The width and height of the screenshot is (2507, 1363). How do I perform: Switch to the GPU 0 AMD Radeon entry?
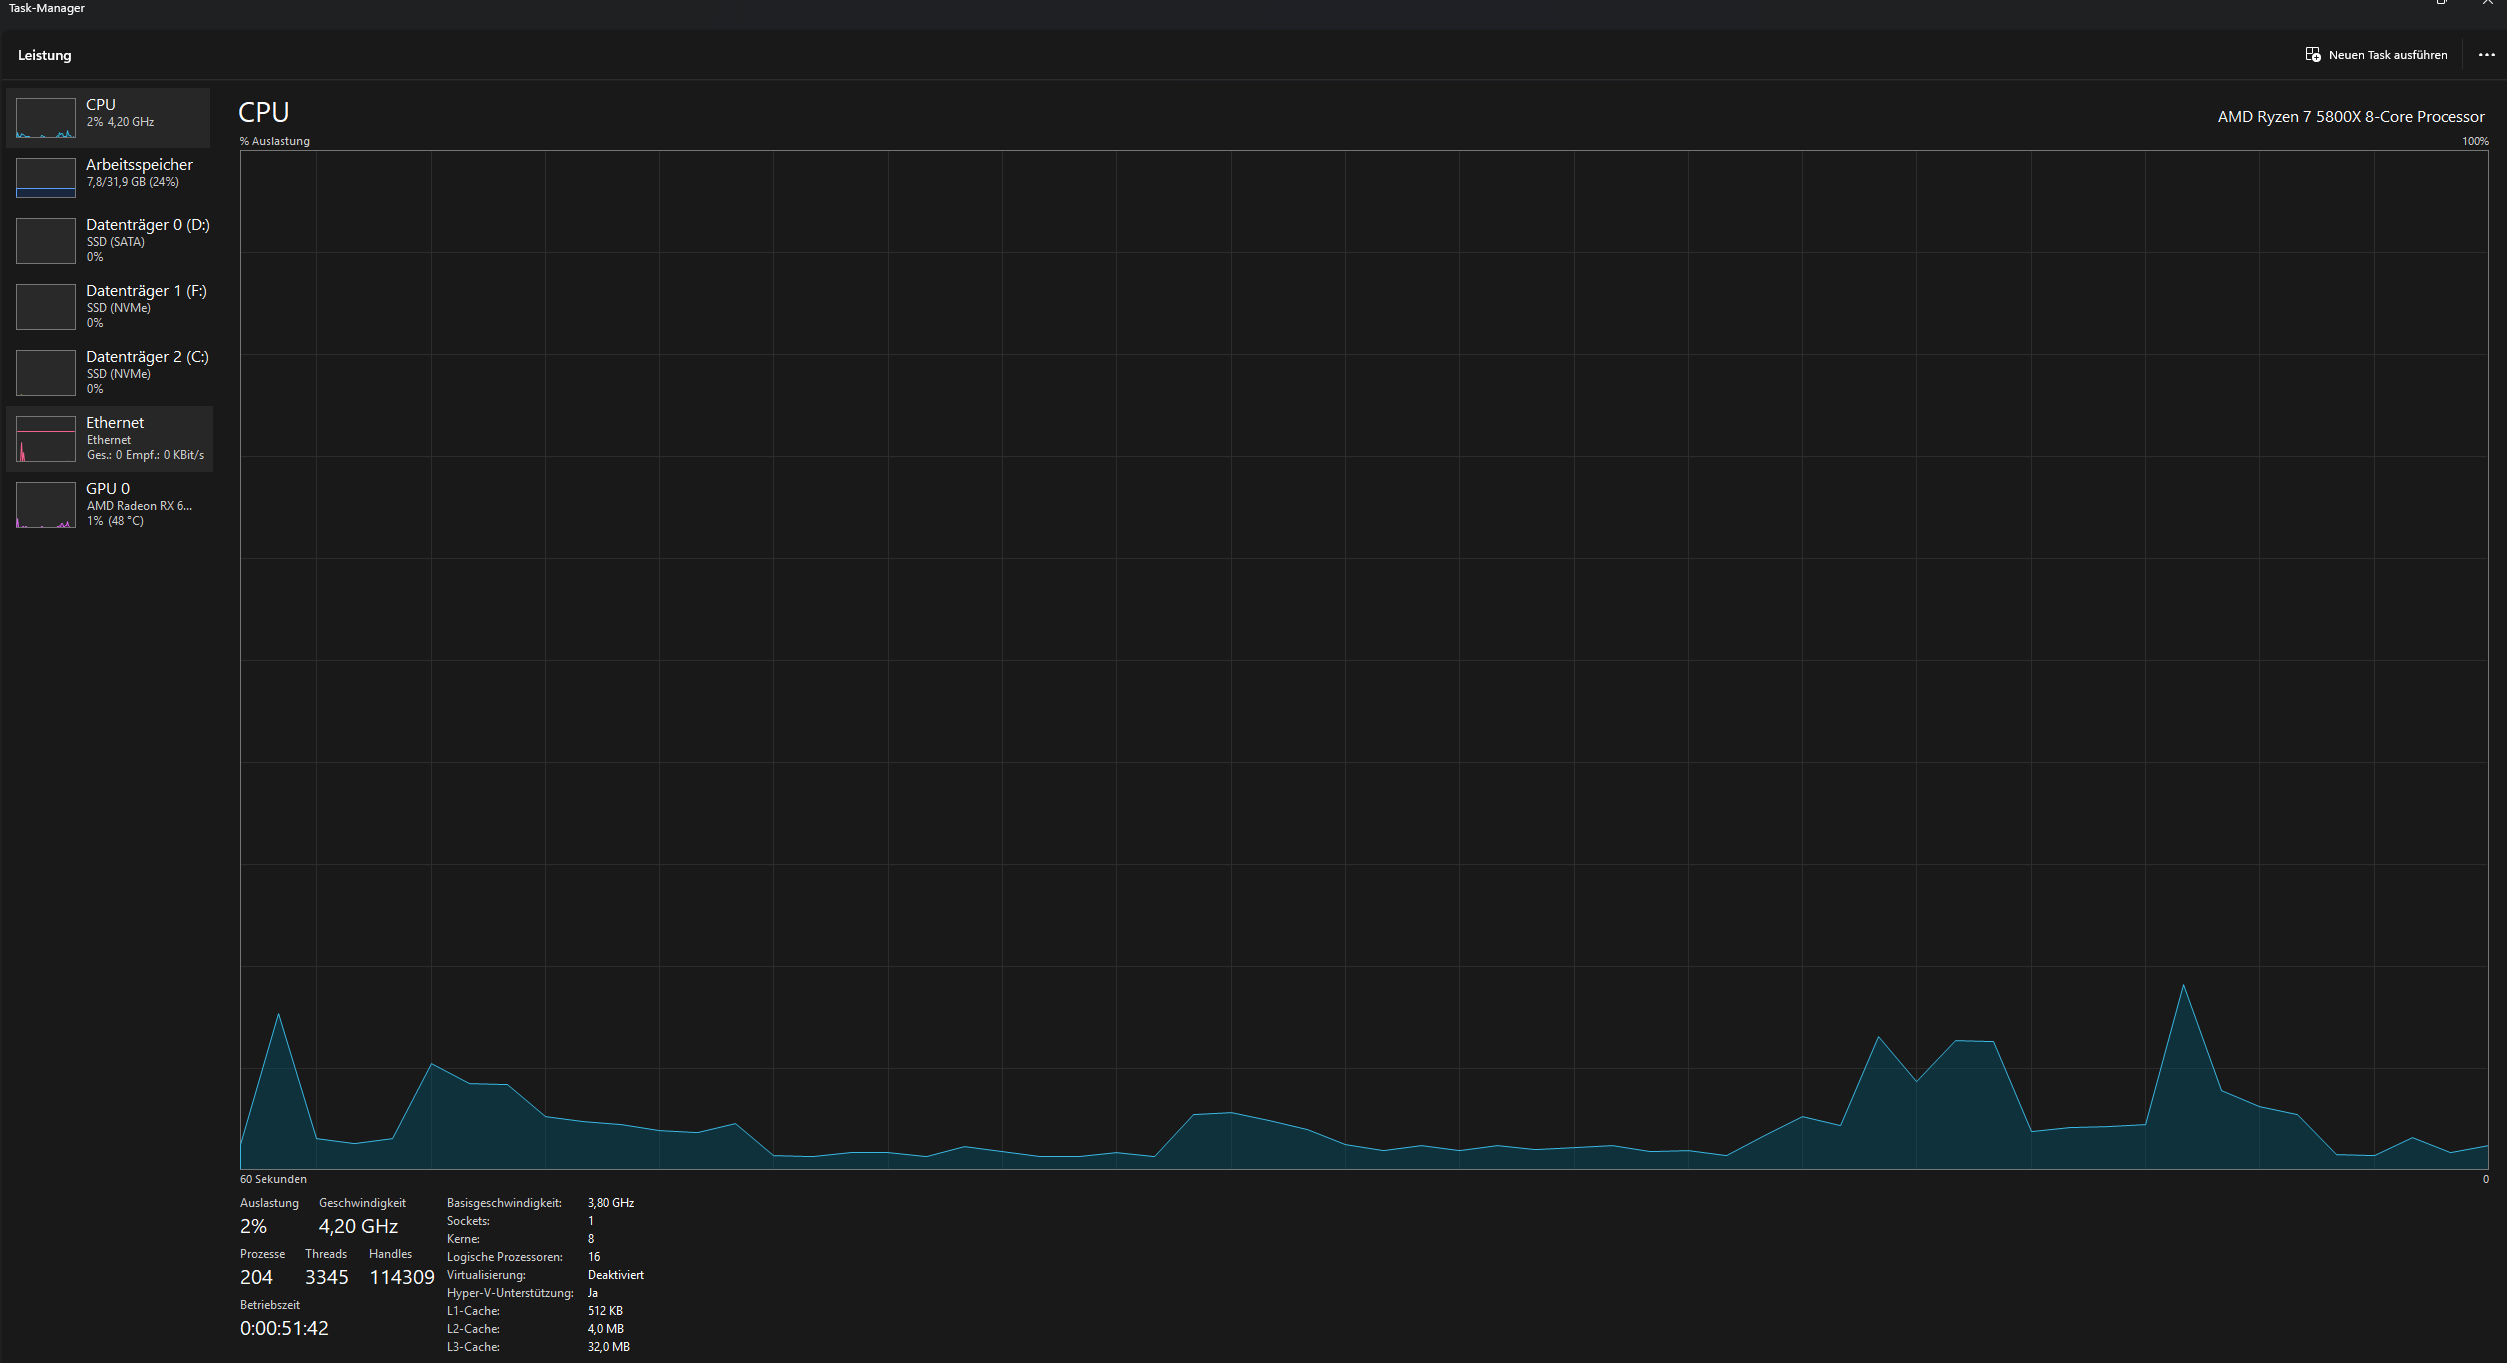139,505
